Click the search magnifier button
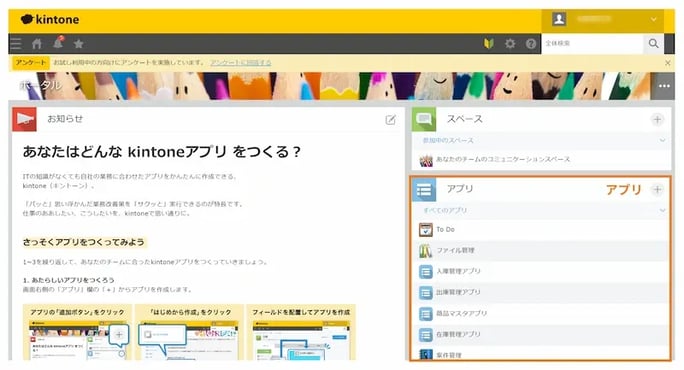 (x=653, y=43)
